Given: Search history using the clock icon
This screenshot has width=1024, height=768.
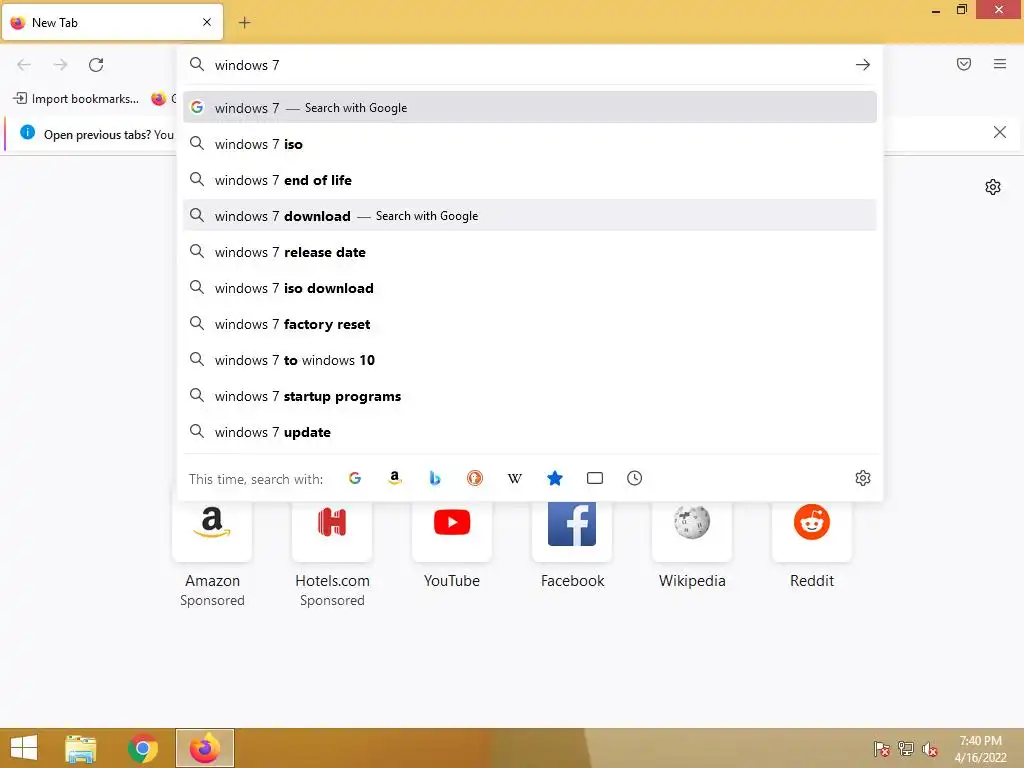Looking at the screenshot, I should point(635,478).
